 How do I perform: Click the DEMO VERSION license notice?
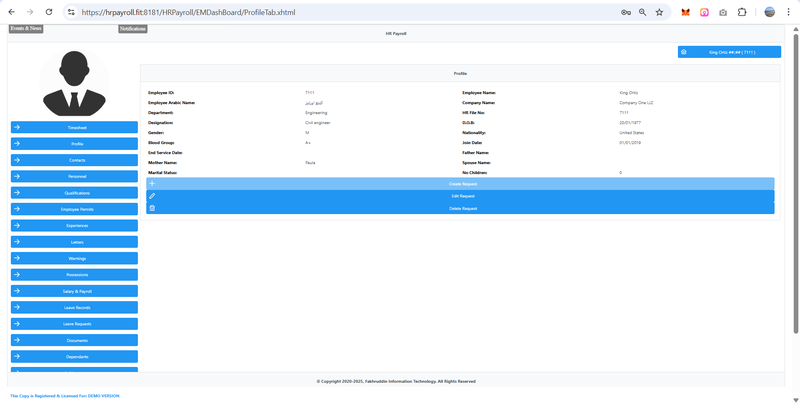(x=65, y=396)
